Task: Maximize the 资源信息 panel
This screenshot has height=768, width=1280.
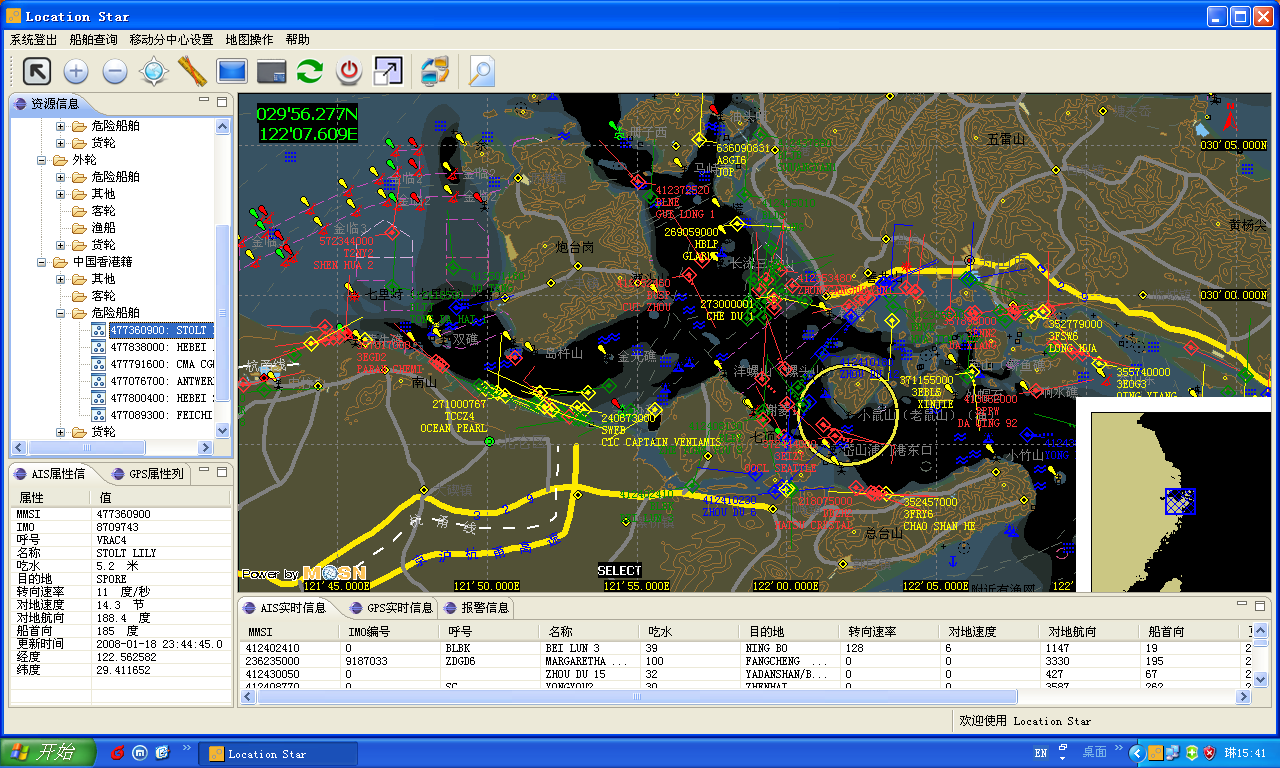Action: [x=222, y=101]
